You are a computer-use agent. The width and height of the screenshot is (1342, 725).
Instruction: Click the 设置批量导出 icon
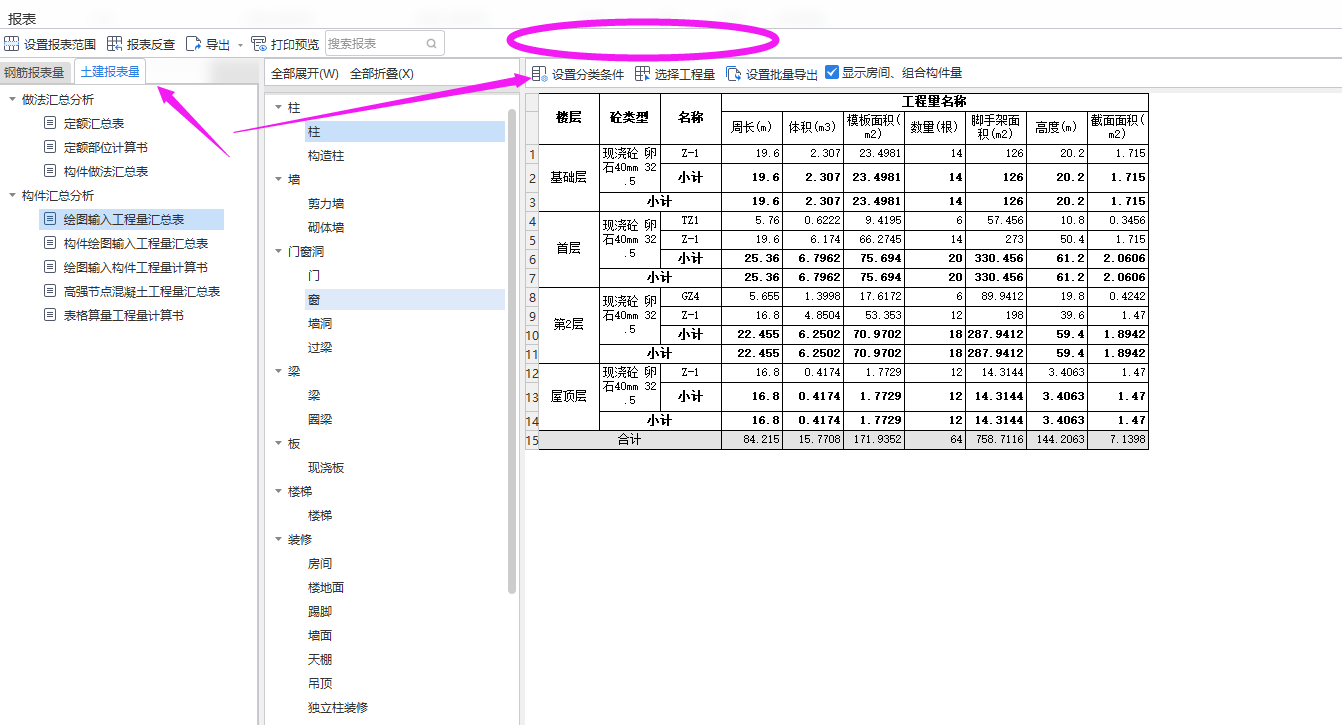734,74
